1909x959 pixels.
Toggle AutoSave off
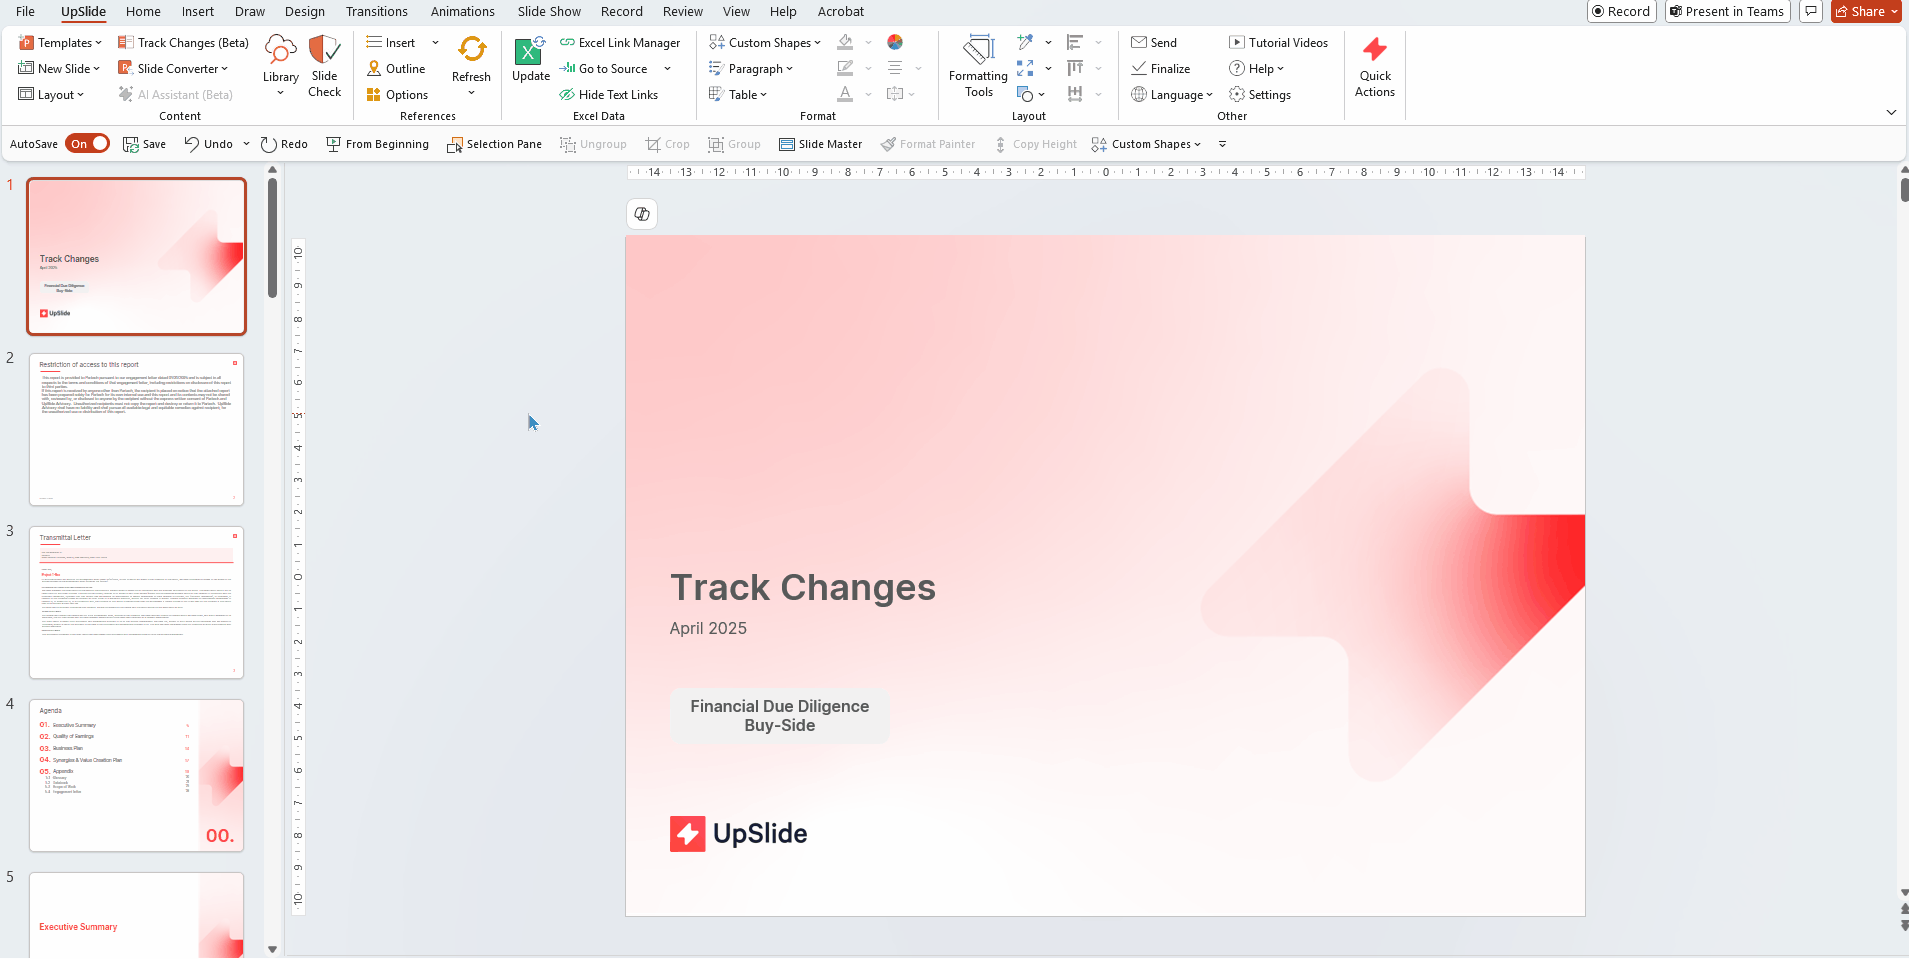click(88, 143)
